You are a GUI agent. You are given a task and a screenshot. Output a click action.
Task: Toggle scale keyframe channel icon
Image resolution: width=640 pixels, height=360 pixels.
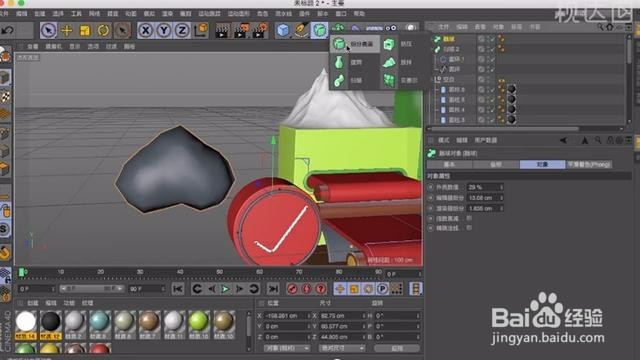(354, 289)
